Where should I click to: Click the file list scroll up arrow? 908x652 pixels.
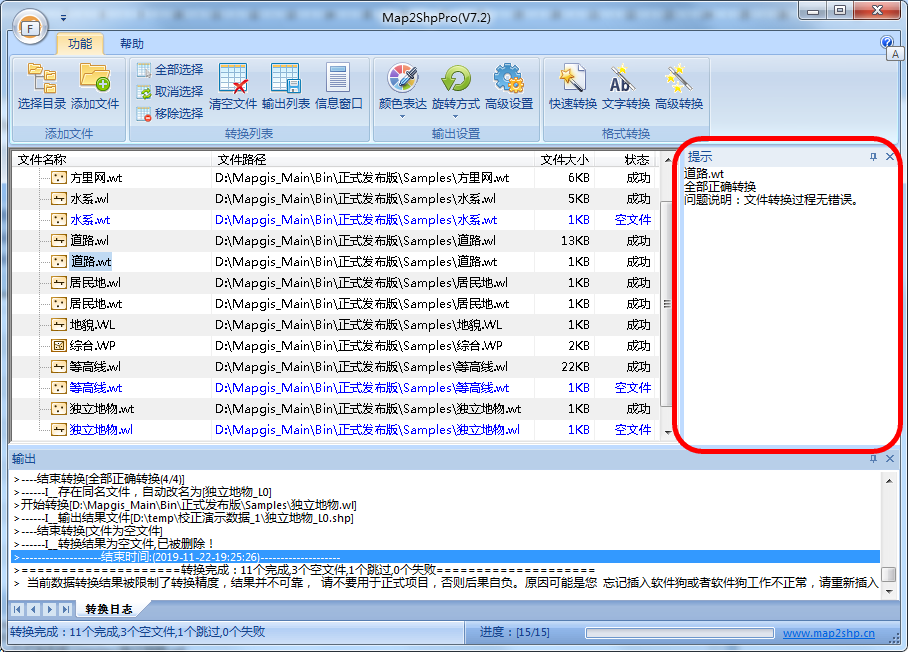[x=668, y=159]
